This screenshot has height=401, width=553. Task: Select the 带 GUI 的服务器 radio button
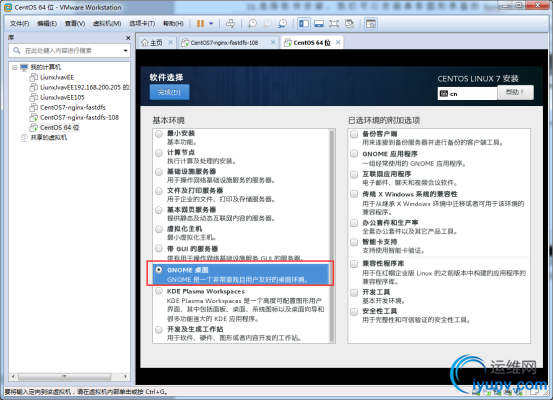pyautogui.click(x=159, y=248)
